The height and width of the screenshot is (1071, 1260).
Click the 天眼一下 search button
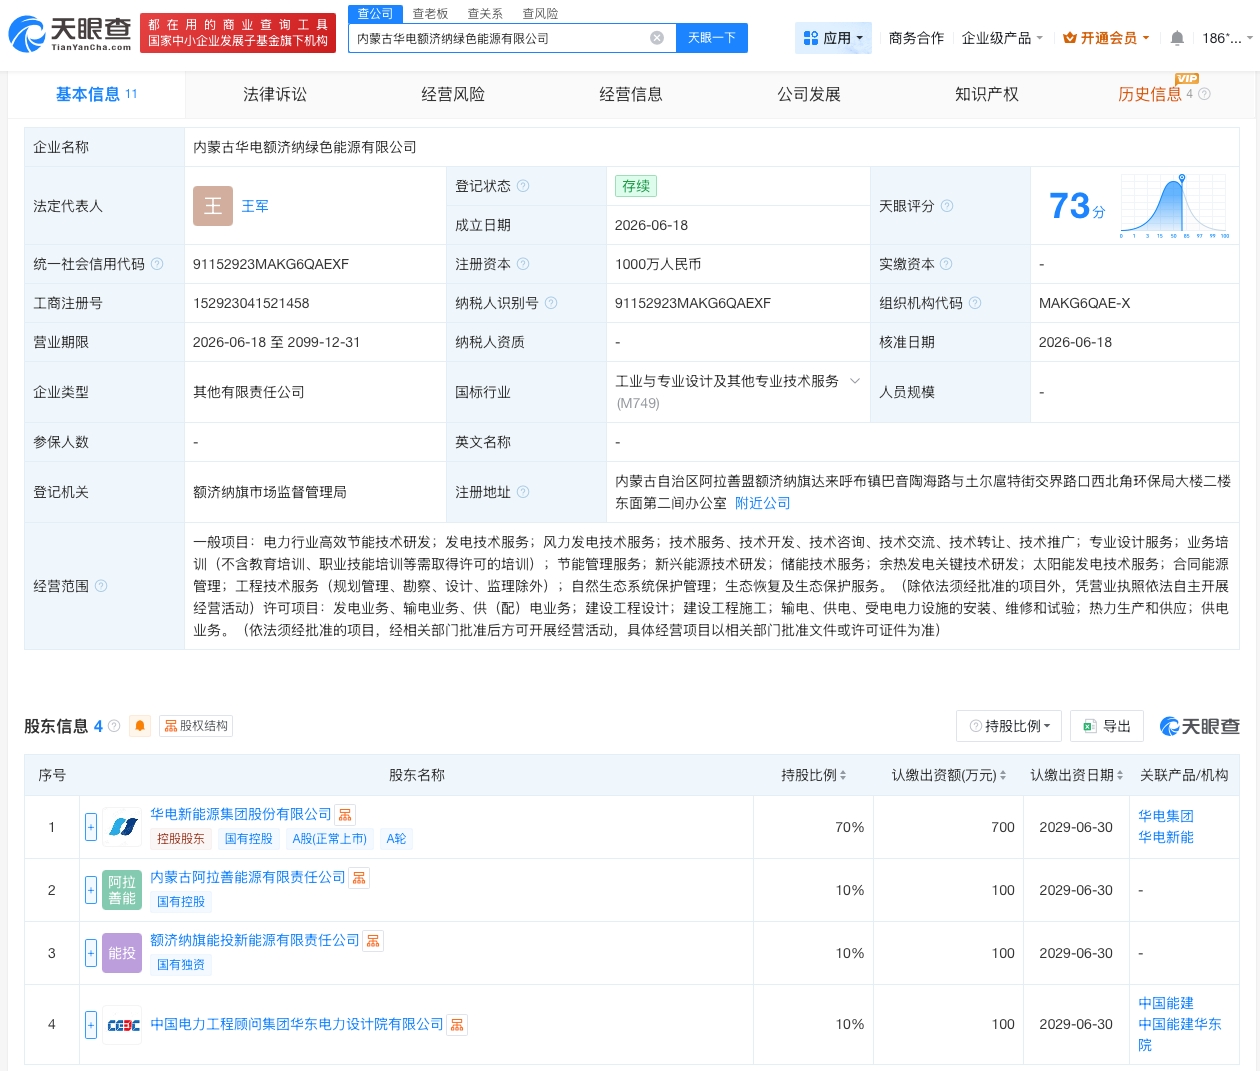coord(712,38)
